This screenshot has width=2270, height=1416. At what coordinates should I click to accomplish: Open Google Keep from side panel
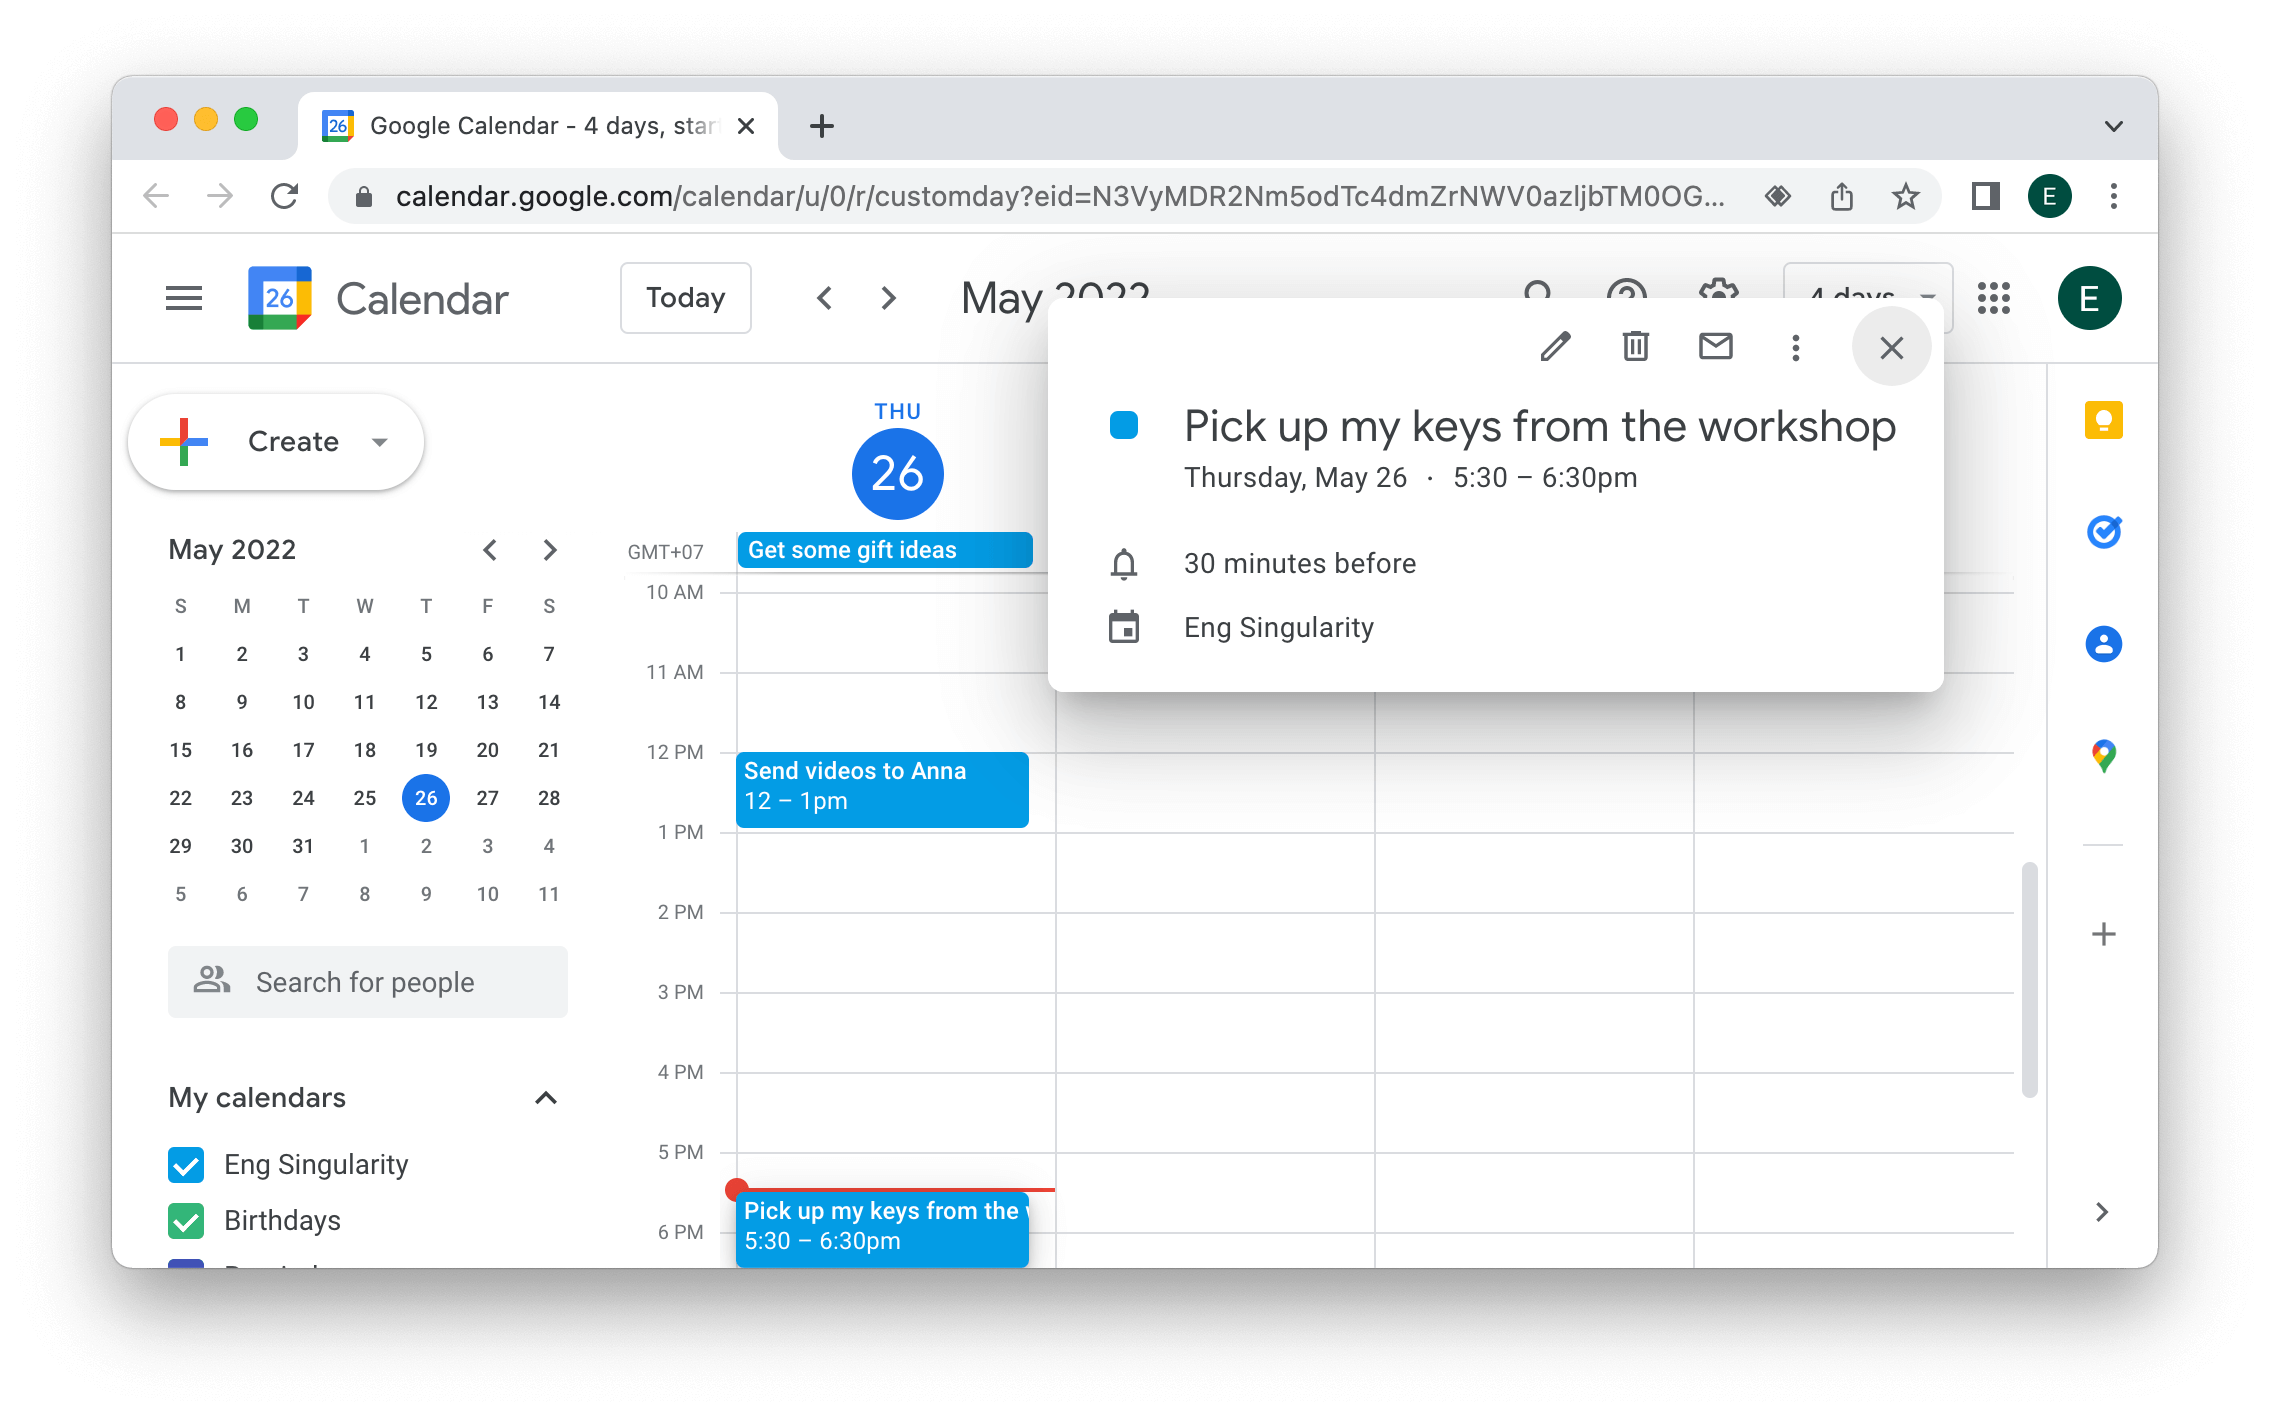tap(2103, 420)
